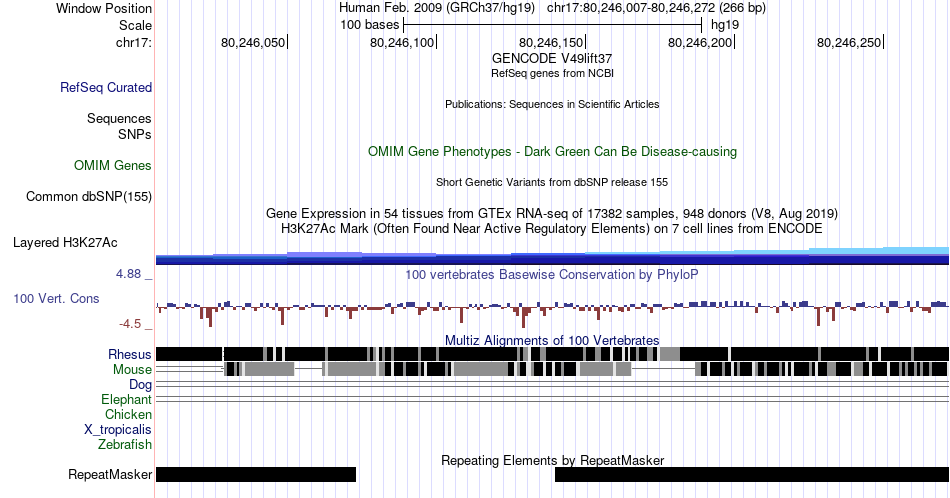Click the H3K27Ac Mark track title
Screen dimensions: 950x498
click(552, 228)
